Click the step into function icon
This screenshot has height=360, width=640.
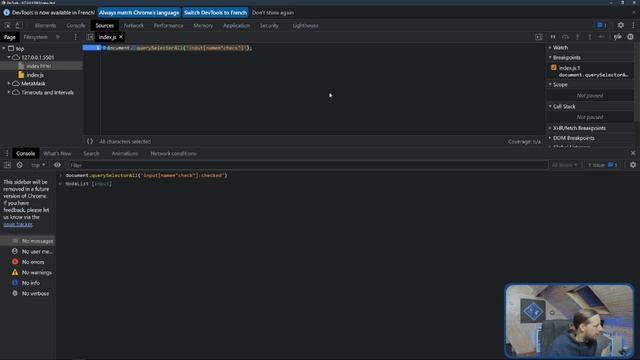[578, 37]
